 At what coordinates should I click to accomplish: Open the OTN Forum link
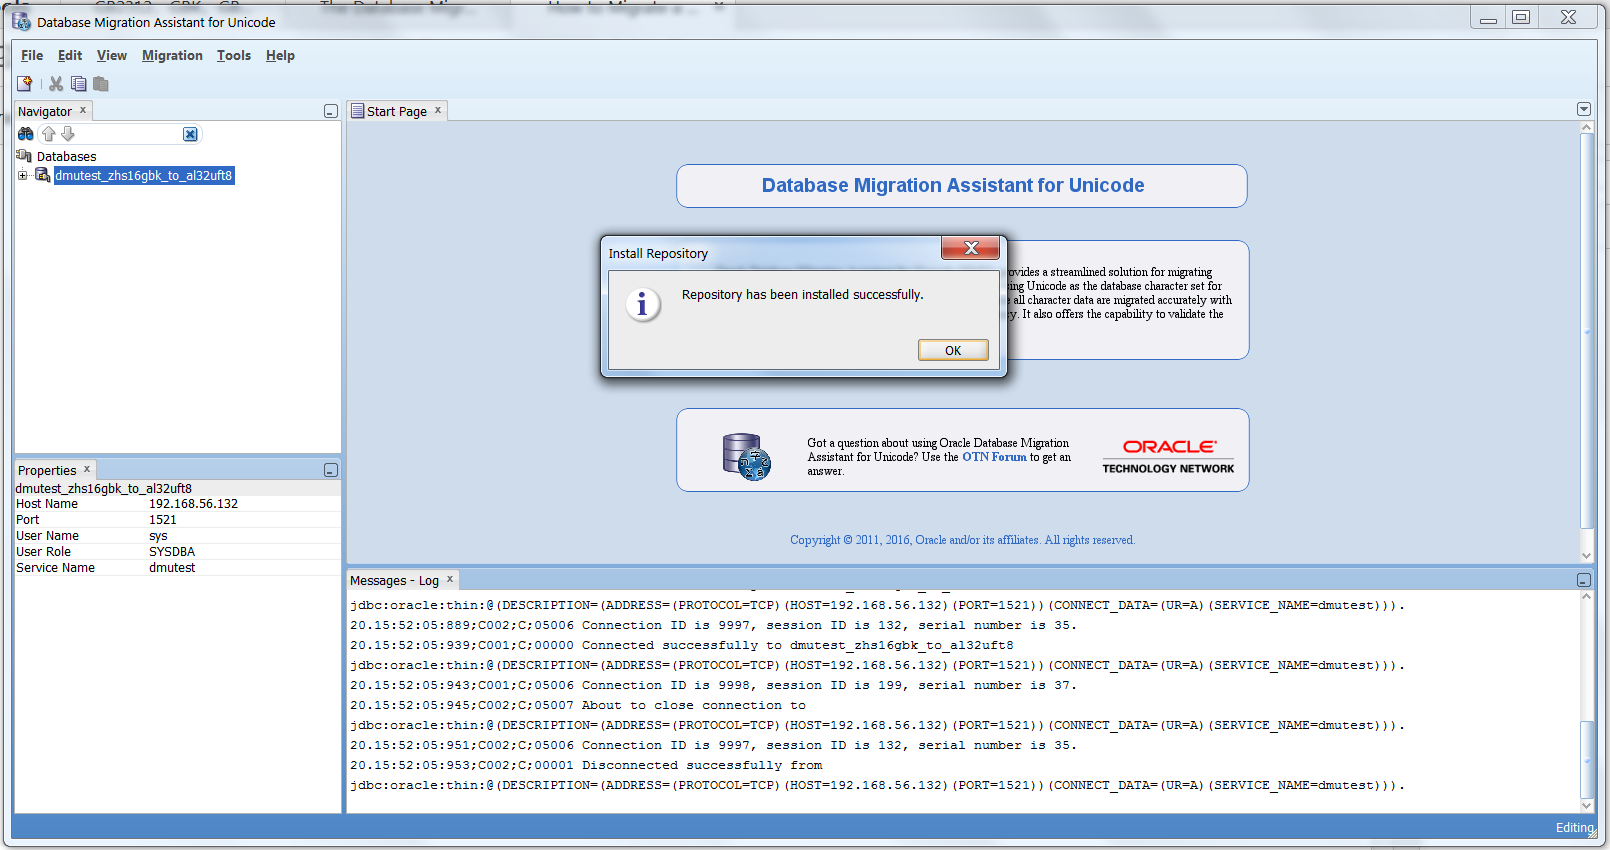coord(994,457)
